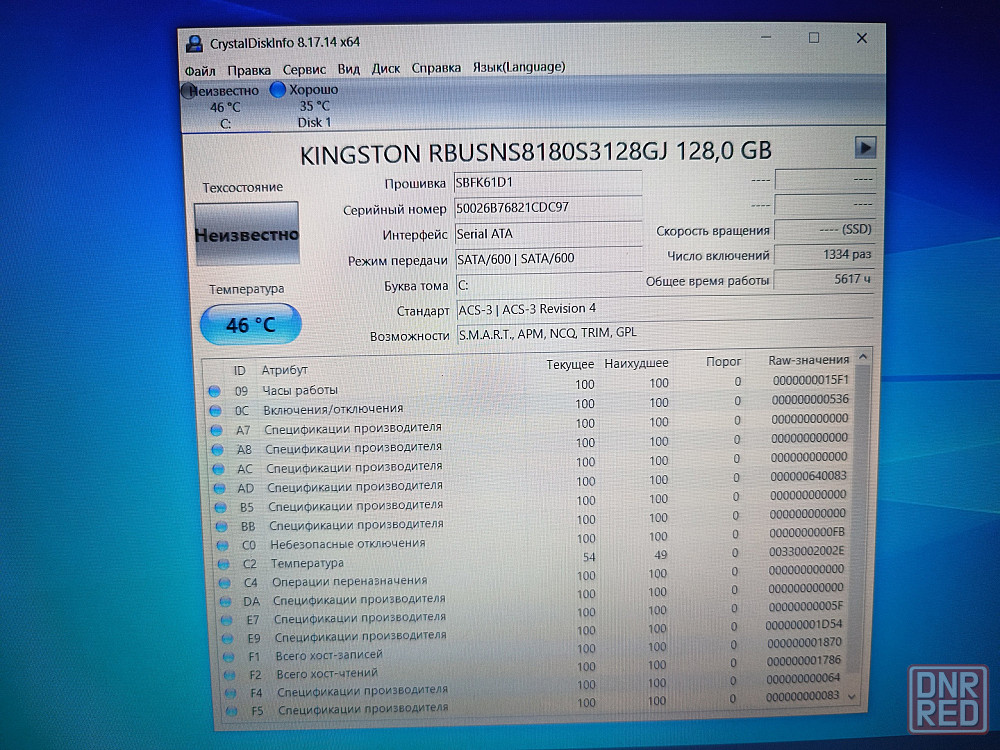The image size is (1000, 750).
Task: Click status orb for 0C Включения/отключения
Action: pyautogui.click(x=215, y=410)
